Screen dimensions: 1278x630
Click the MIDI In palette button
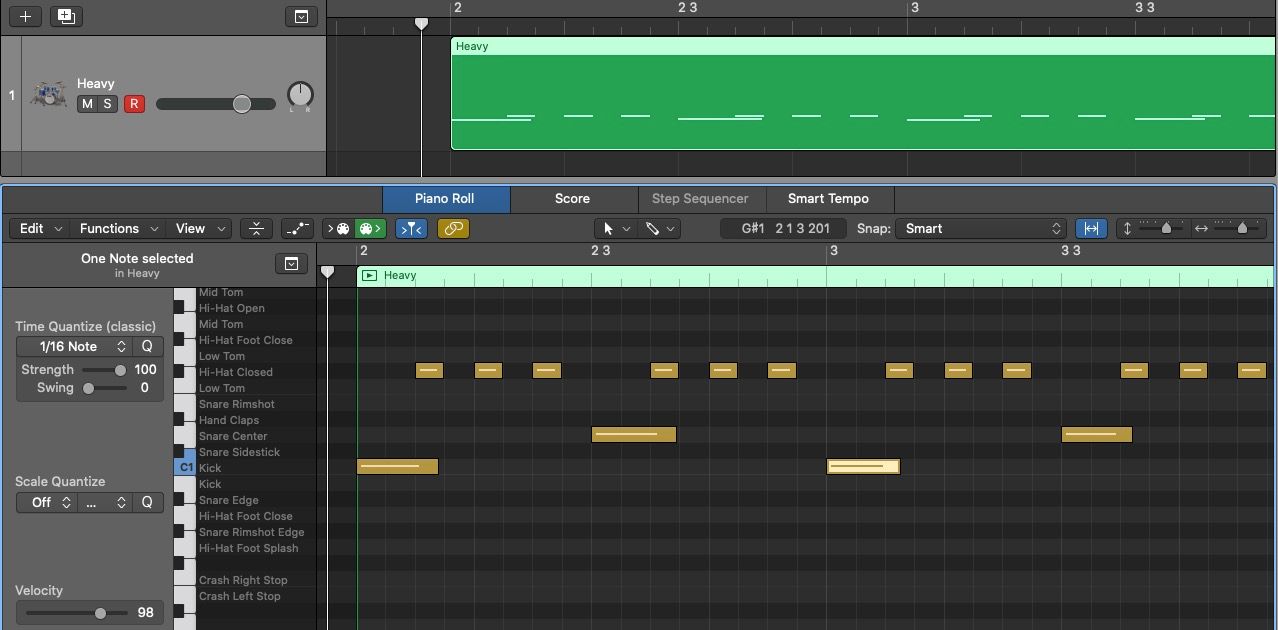coord(337,229)
